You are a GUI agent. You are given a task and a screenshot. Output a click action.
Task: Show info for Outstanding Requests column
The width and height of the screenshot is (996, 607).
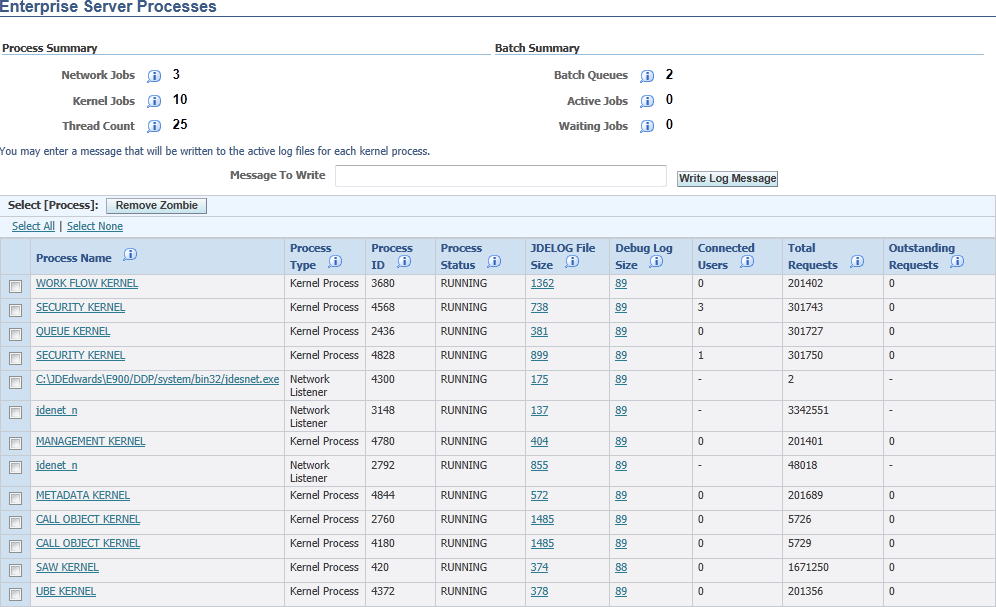[x=957, y=262]
